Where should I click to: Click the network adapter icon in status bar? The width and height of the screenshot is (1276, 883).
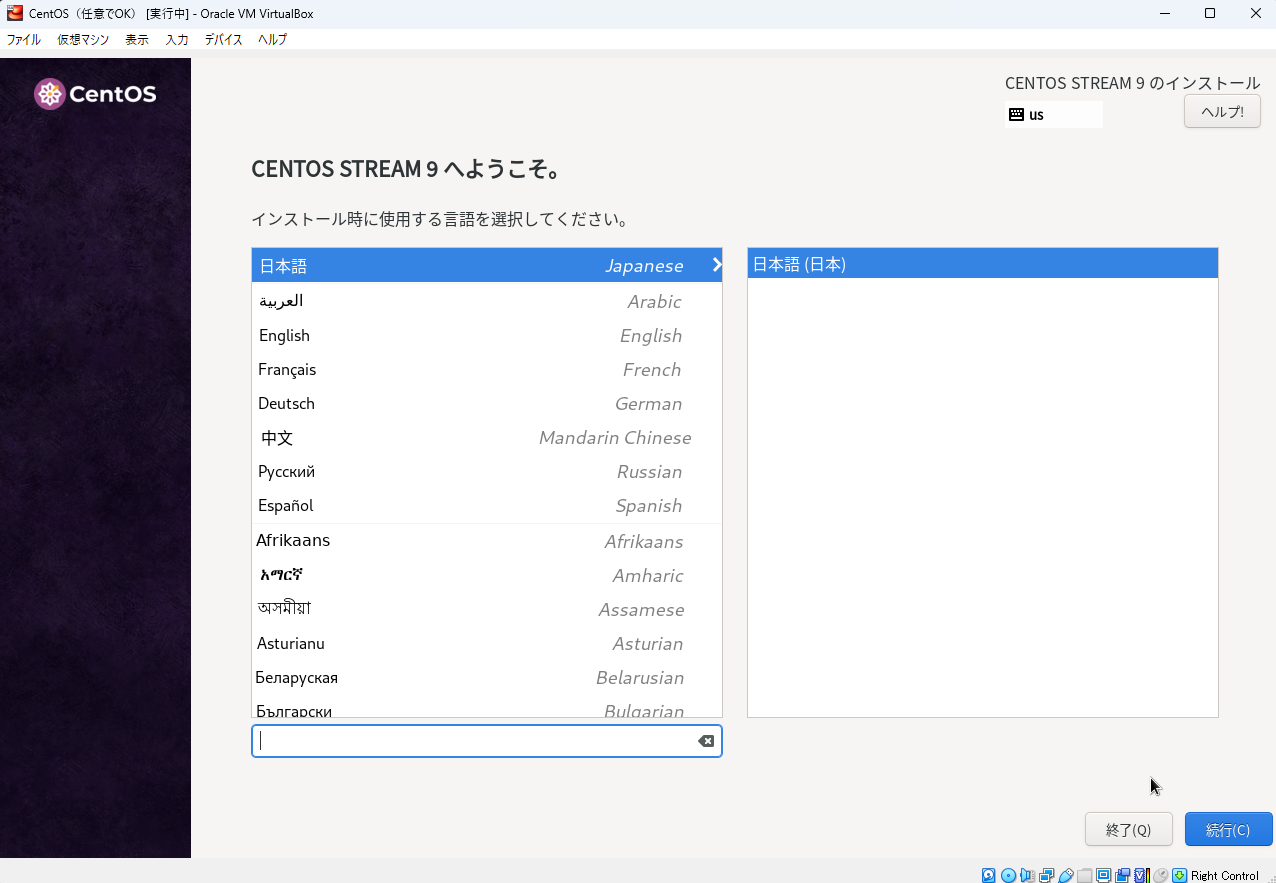1046,874
